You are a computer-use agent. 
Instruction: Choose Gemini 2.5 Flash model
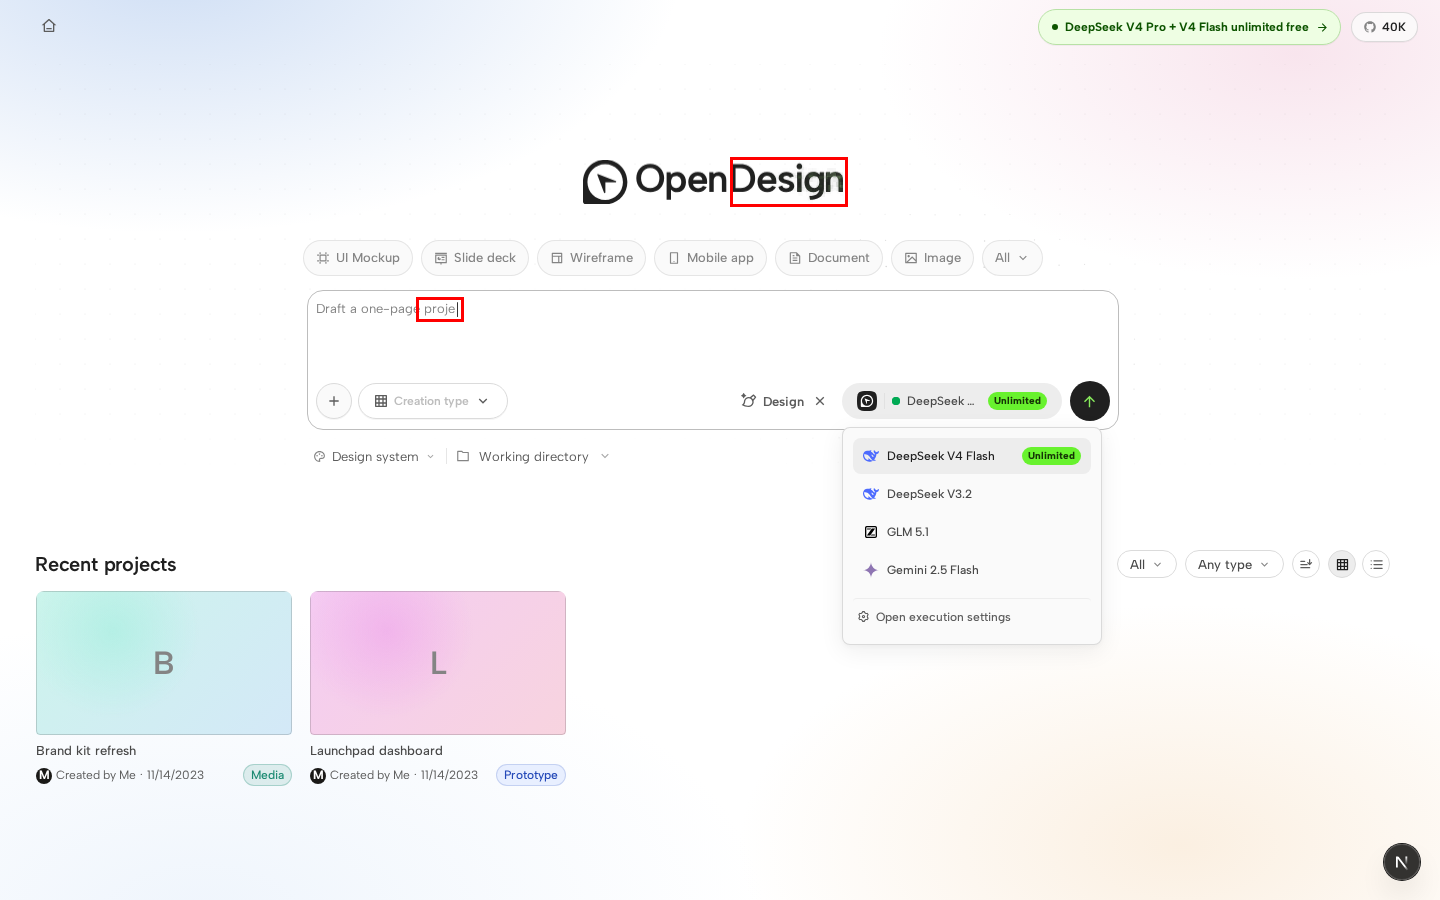972,570
